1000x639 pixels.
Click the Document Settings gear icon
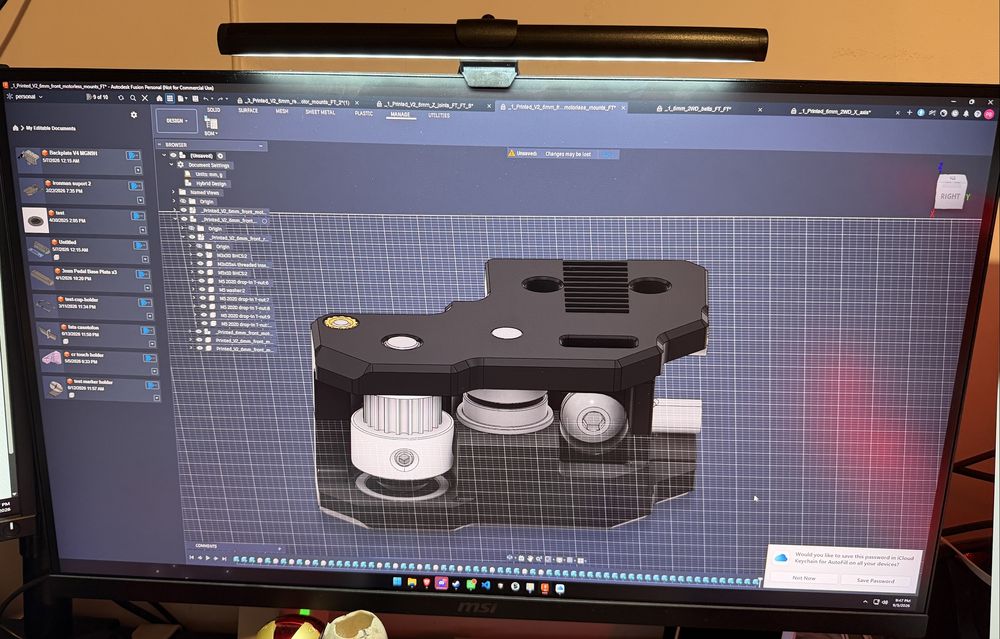180,165
